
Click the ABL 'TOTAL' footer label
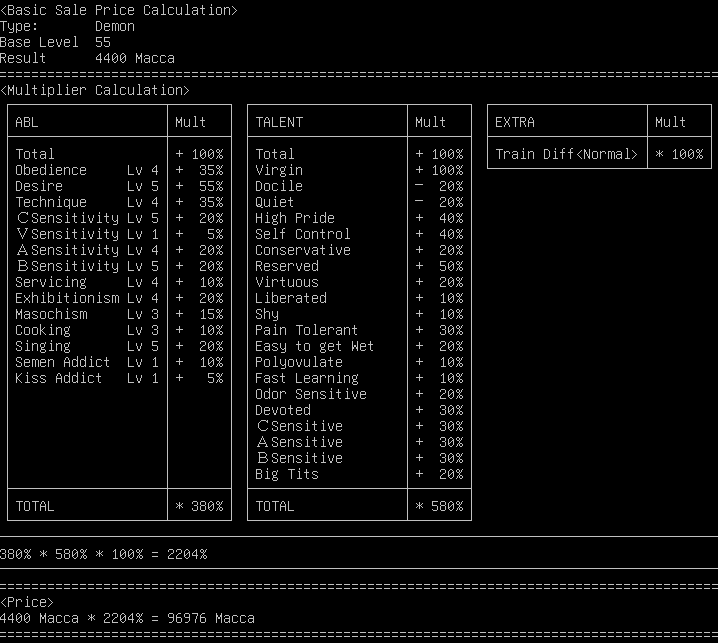(35, 506)
